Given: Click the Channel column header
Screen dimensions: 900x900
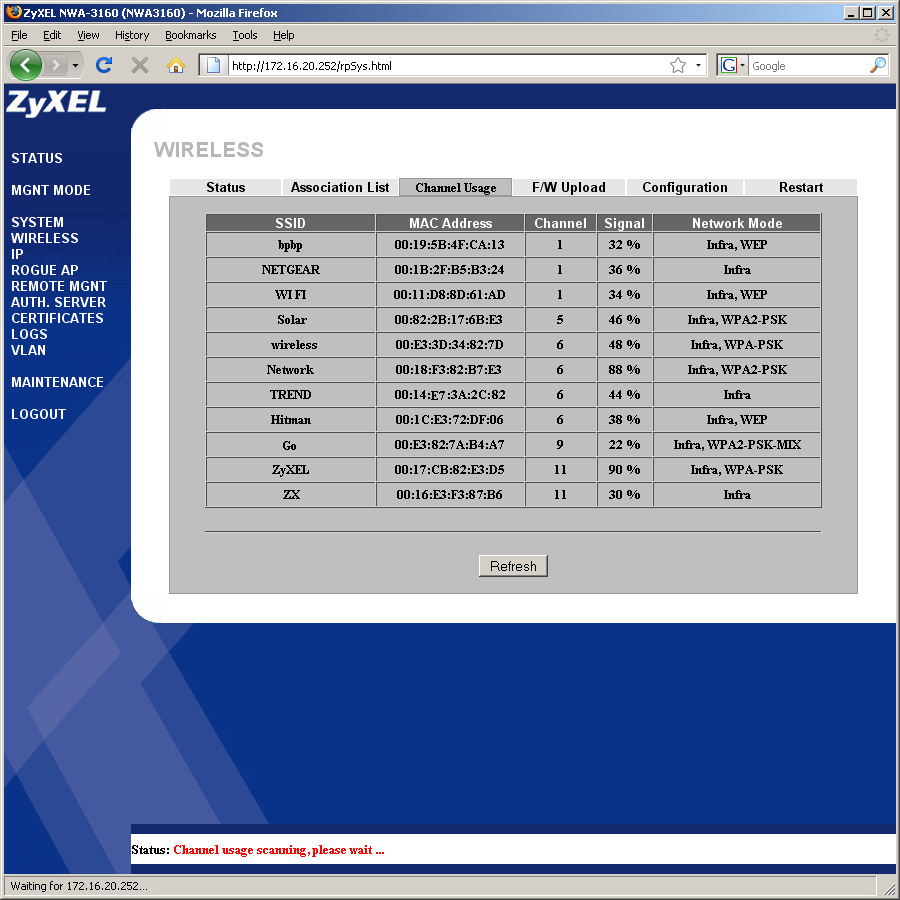Looking at the screenshot, I should coord(560,223).
